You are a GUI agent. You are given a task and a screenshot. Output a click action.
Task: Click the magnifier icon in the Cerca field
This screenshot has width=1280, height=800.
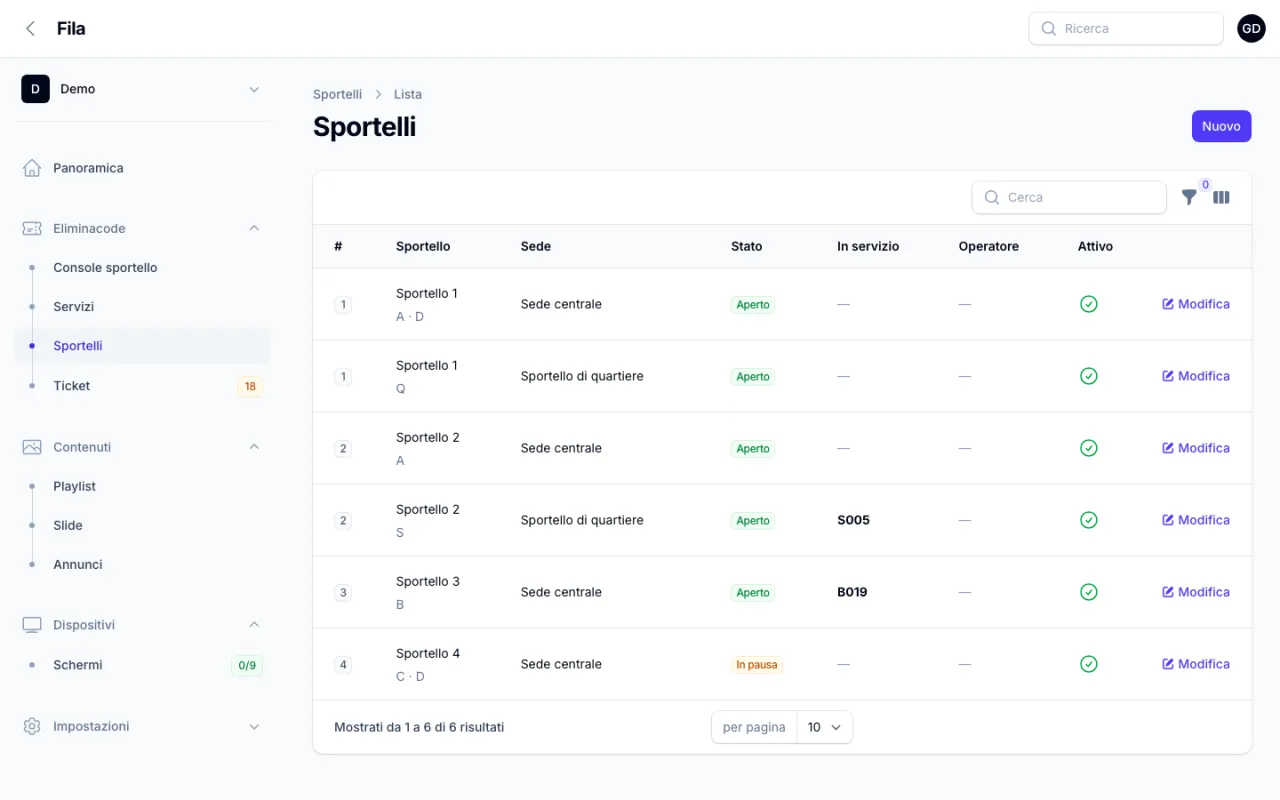(992, 198)
